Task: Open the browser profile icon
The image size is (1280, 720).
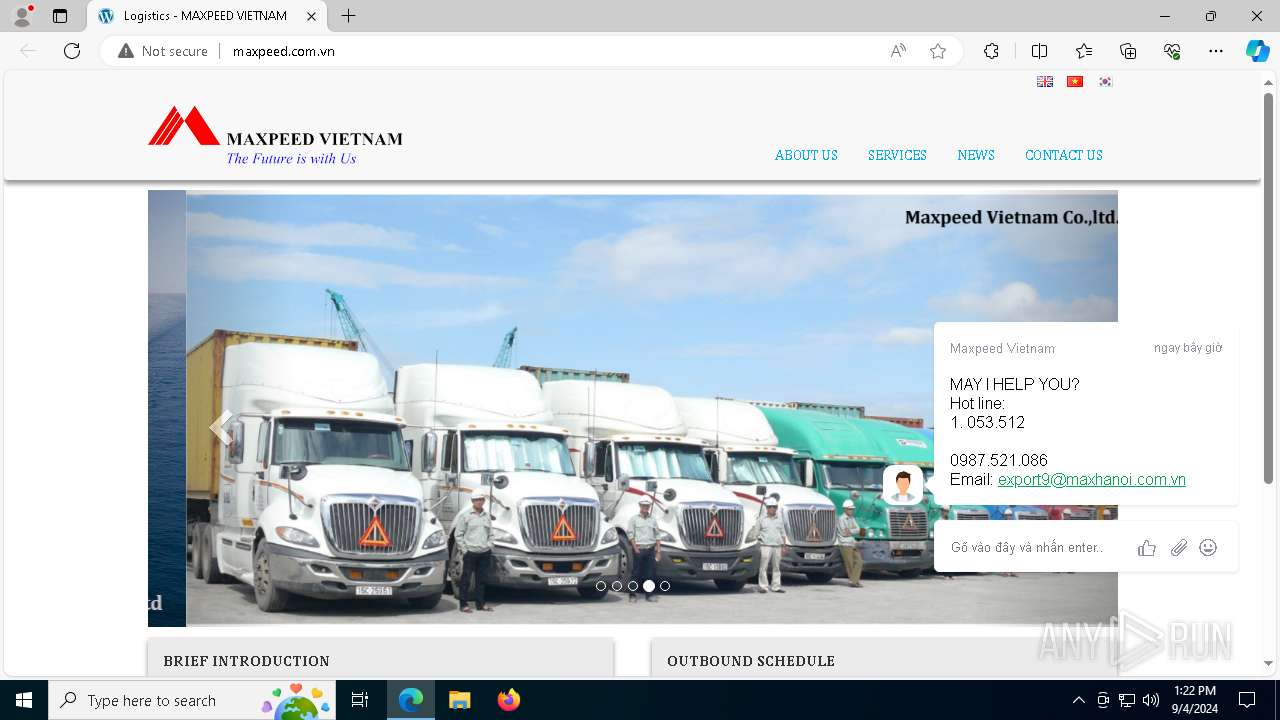Action: (x=22, y=16)
